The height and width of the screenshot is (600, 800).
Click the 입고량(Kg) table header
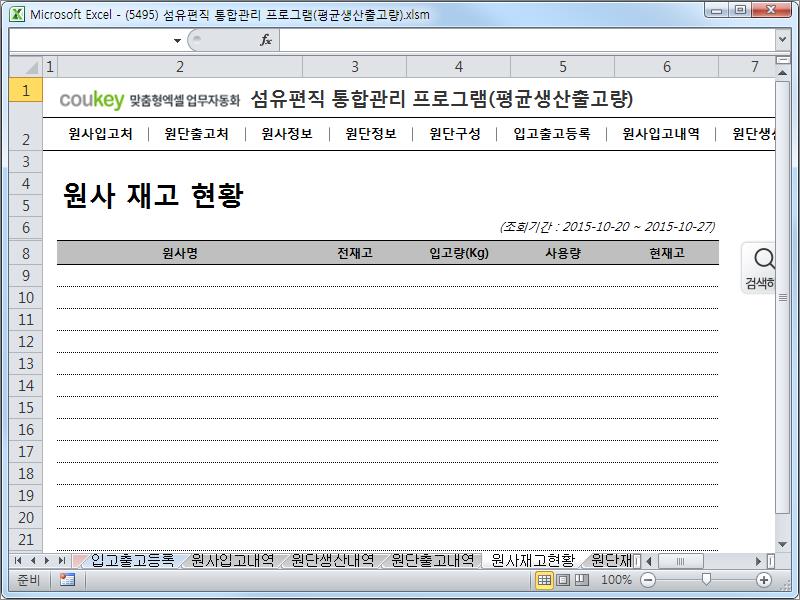pos(459,253)
